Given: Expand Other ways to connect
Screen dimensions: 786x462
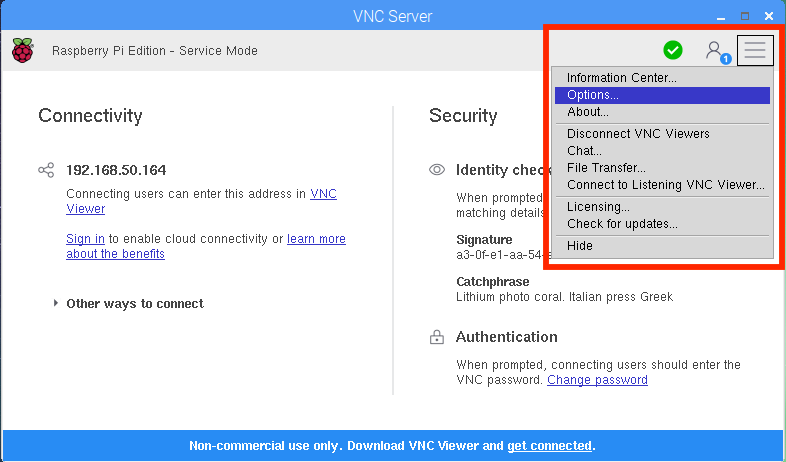Looking at the screenshot, I should pyautogui.click(x=129, y=304).
